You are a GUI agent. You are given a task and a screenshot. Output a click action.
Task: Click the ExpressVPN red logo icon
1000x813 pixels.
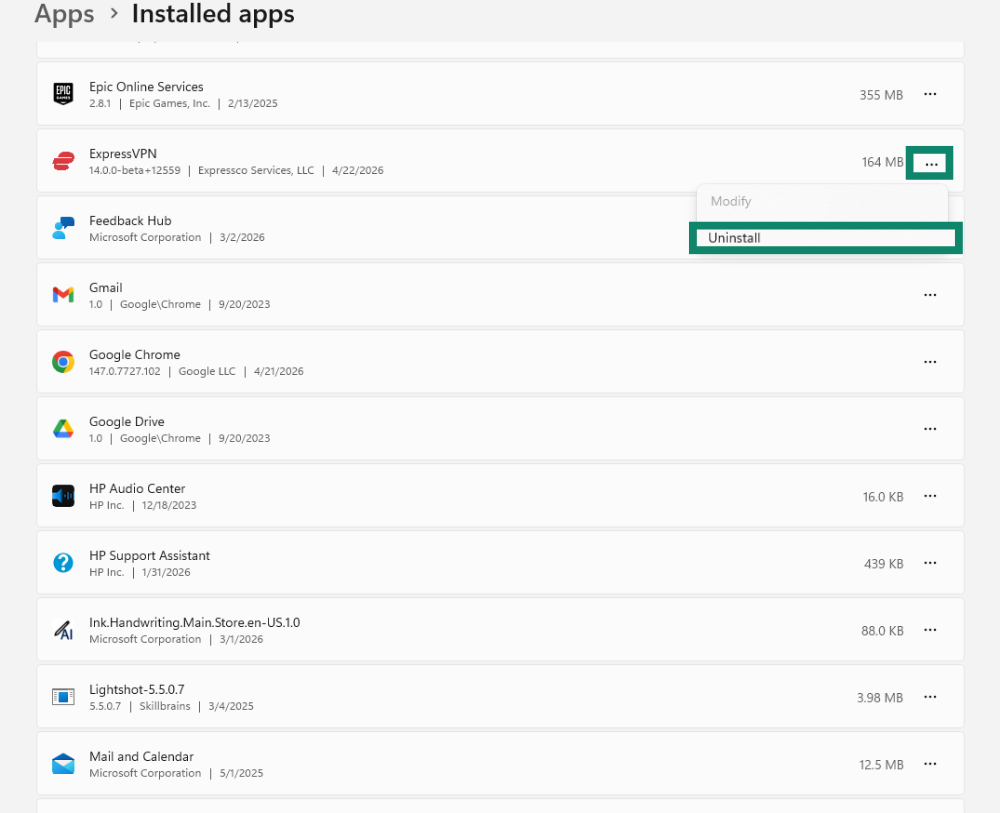tap(63, 161)
